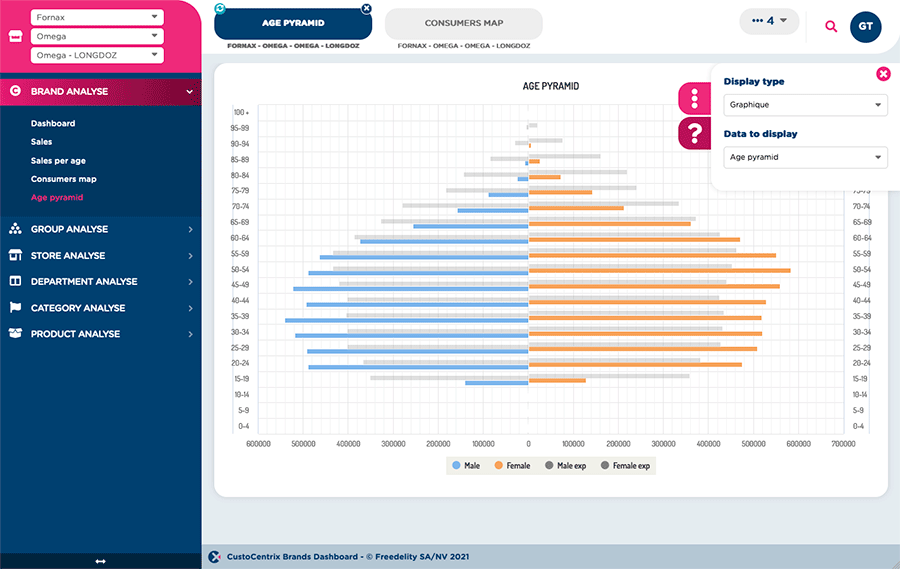Open the Data to display dropdown
The image size is (900, 569).
click(x=804, y=157)
